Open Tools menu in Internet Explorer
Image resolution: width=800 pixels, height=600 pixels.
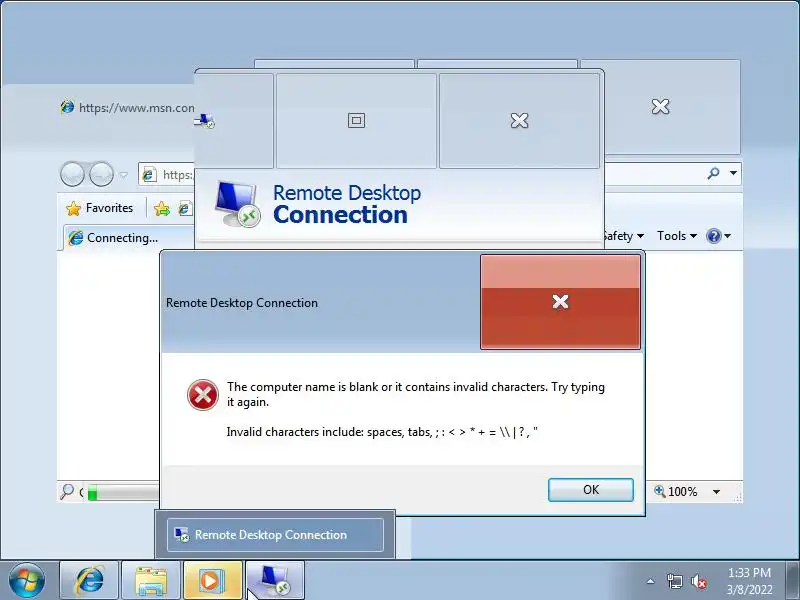(x=677, y=236)
